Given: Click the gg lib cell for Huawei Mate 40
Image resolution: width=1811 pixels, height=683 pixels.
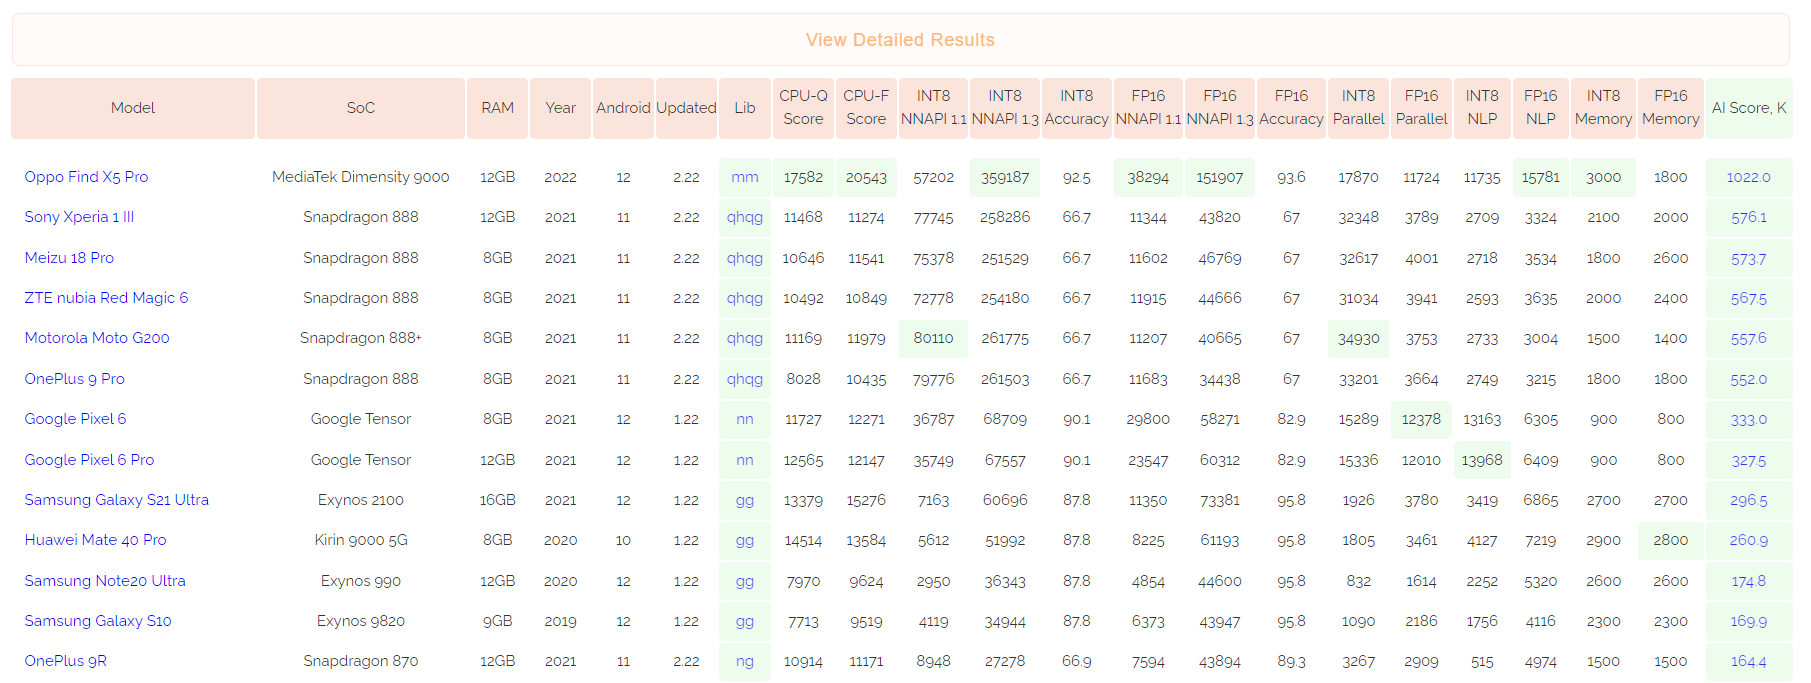Looking at the screenshot, I should (x=745, y=540).
